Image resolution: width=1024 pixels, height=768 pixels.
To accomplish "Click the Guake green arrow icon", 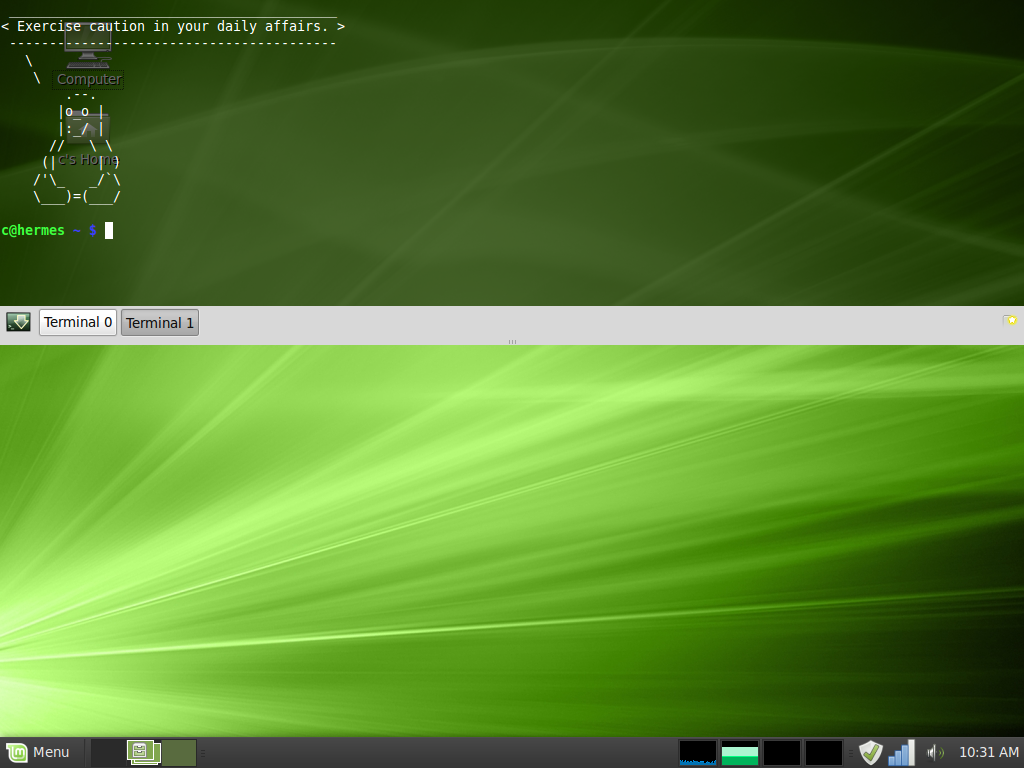I will (18, 322).
